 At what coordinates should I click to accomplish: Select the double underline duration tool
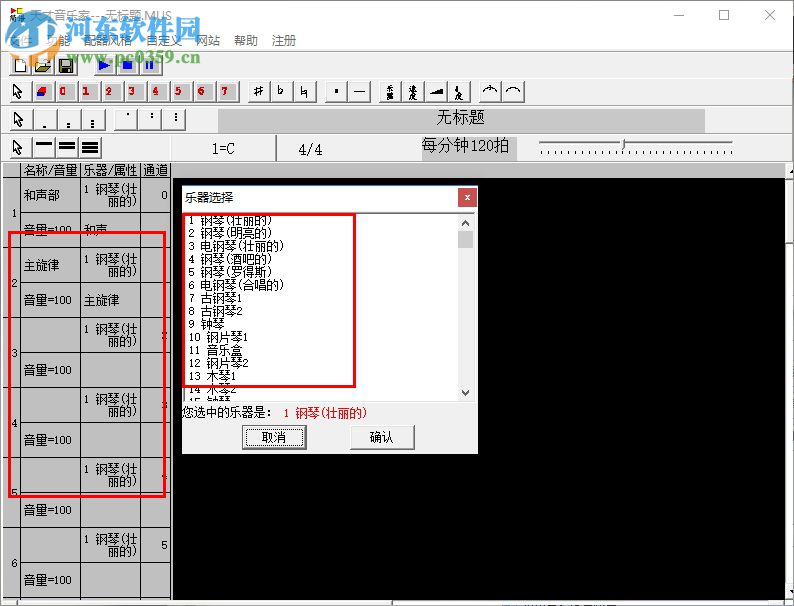(x=67, y=147)
